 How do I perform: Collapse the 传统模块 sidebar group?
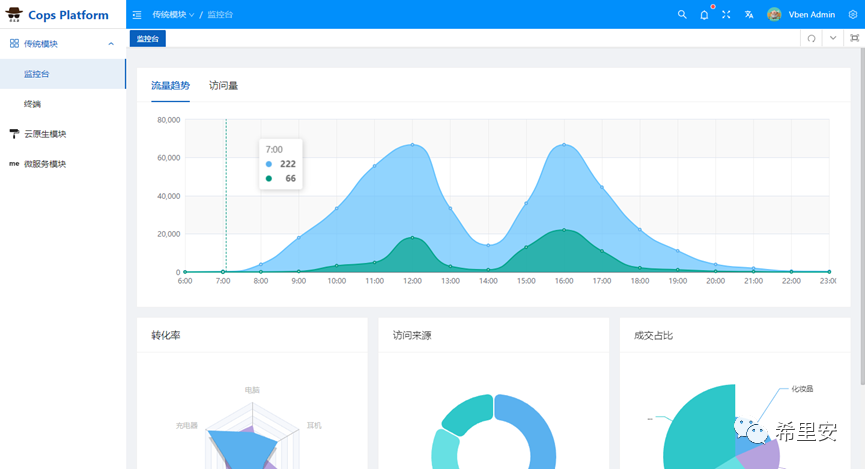63,44
